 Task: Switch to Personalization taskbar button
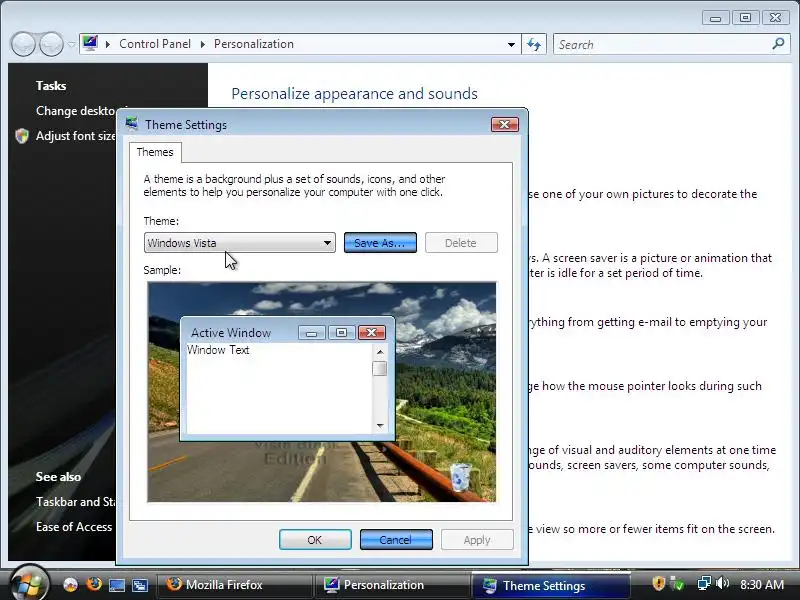point(391,585)
